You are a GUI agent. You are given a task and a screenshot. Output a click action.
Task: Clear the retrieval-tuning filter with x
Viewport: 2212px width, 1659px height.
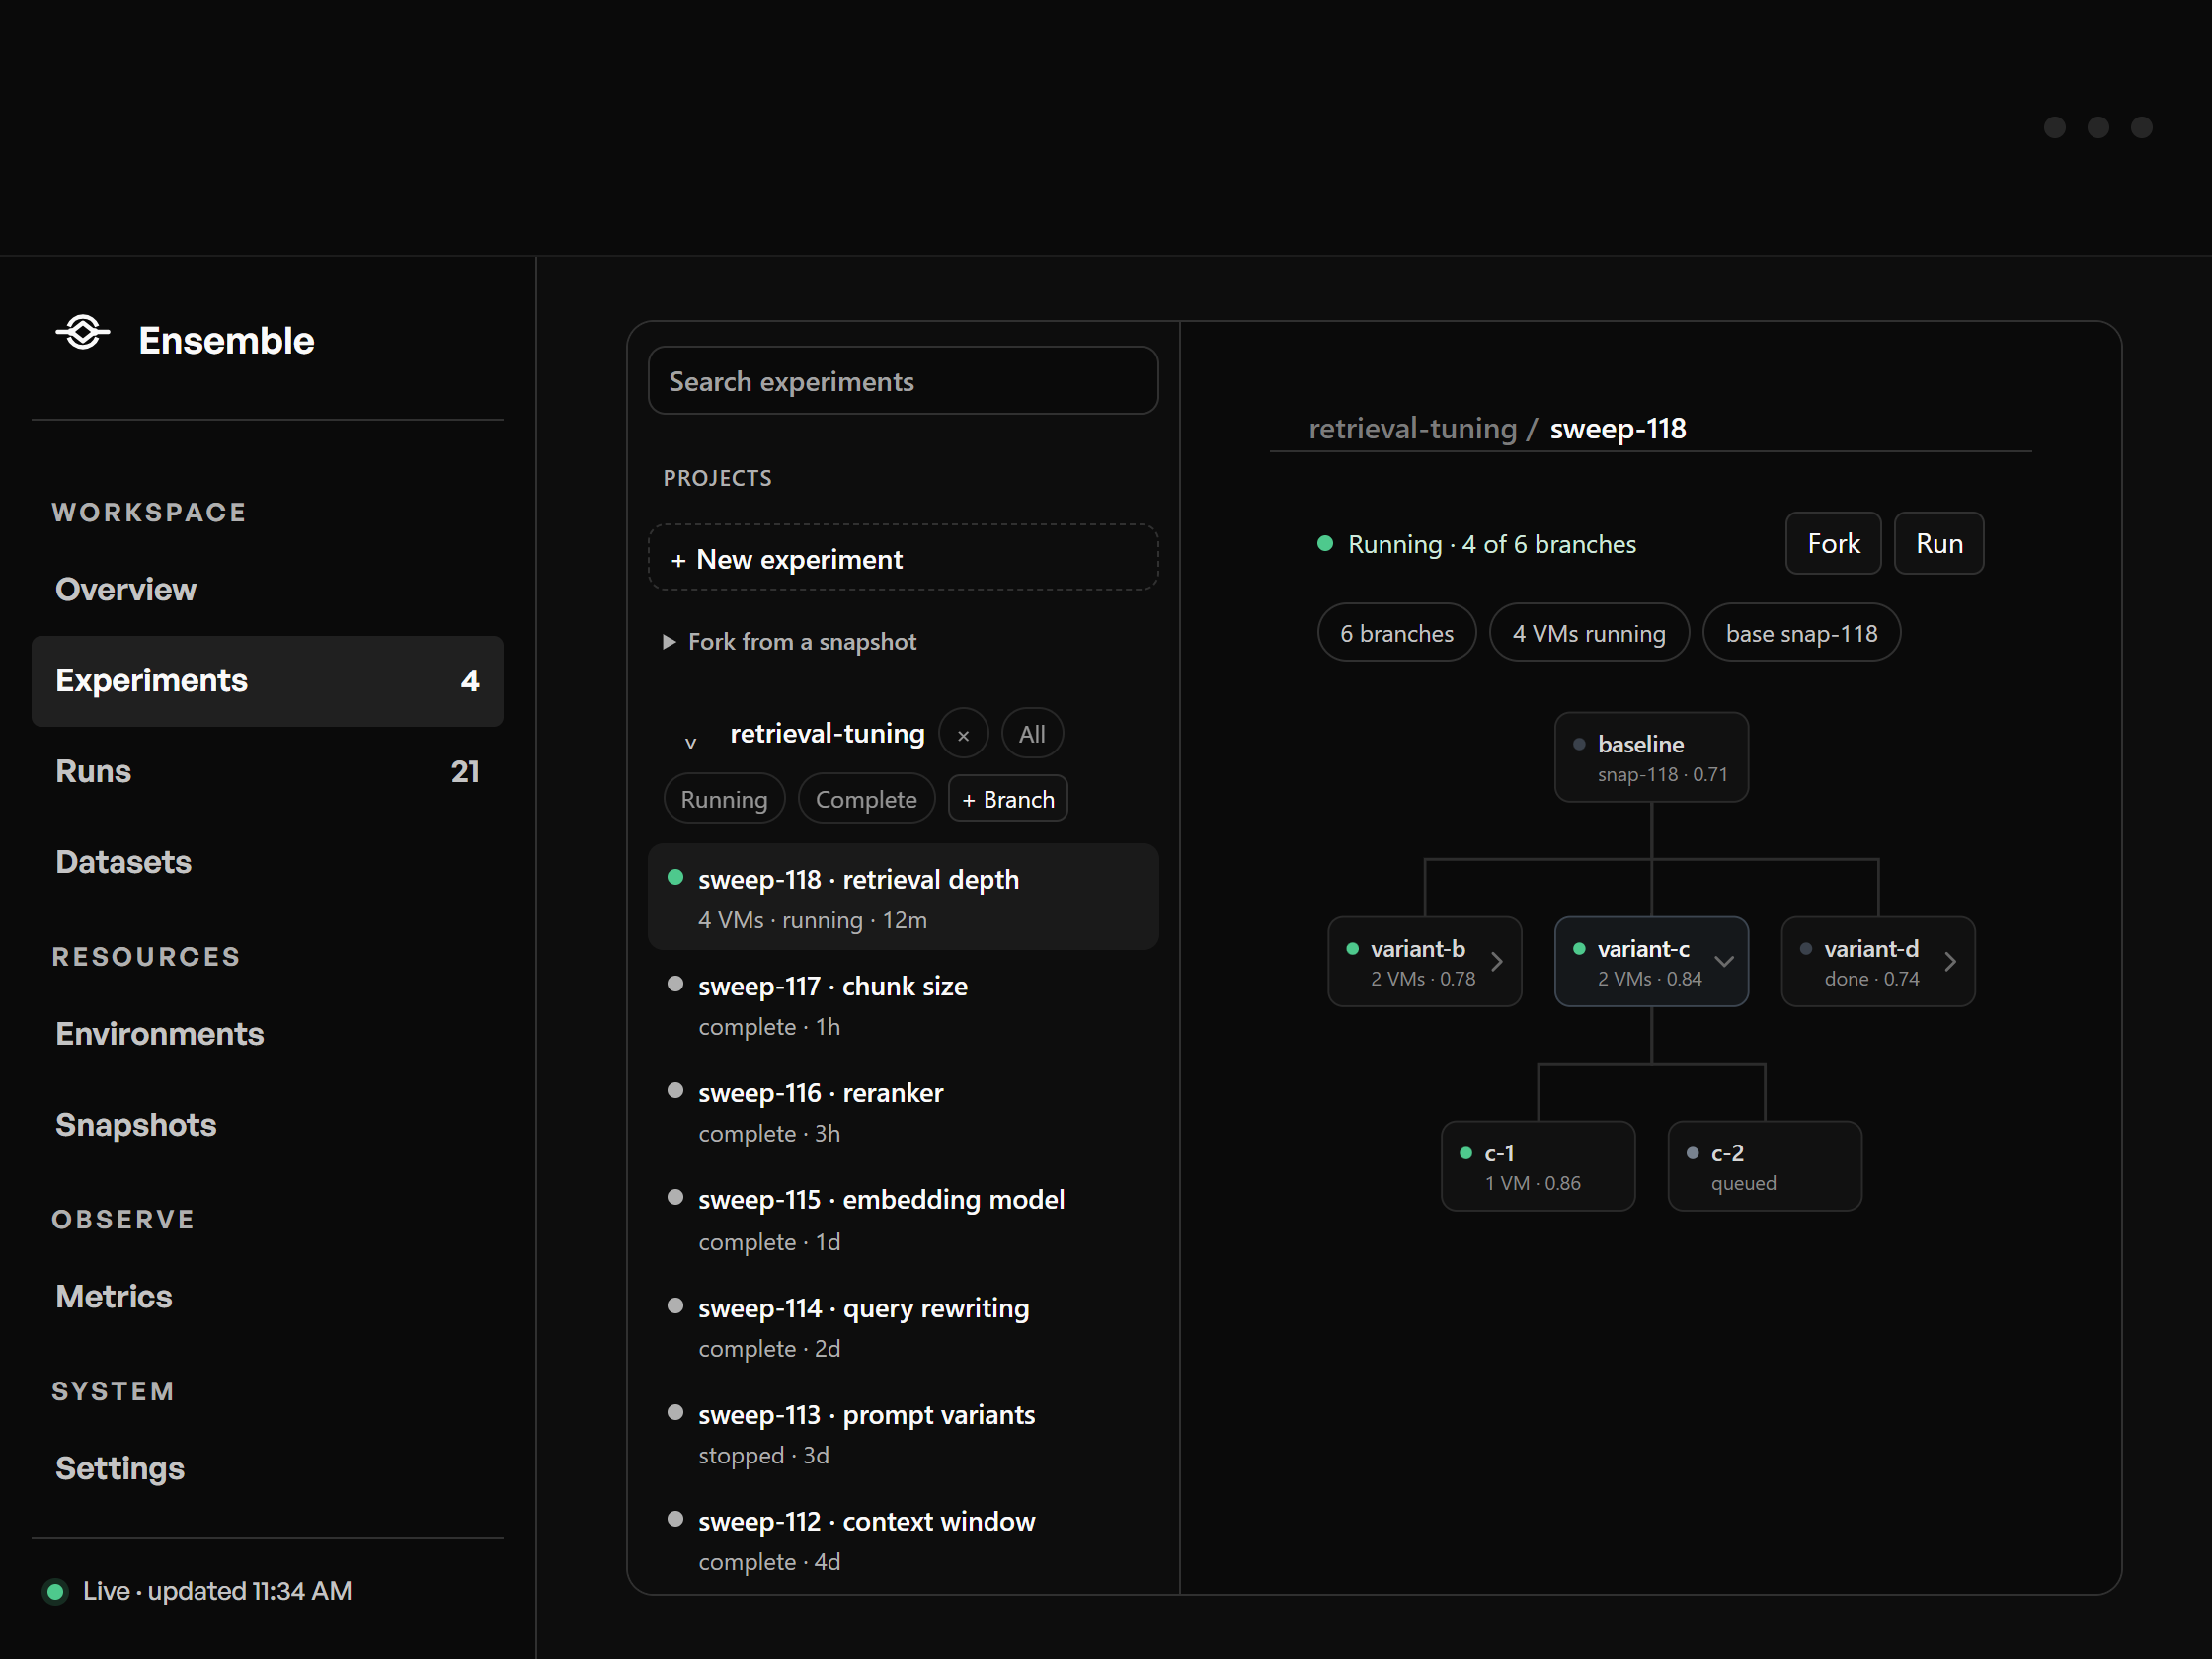point(963,735)
